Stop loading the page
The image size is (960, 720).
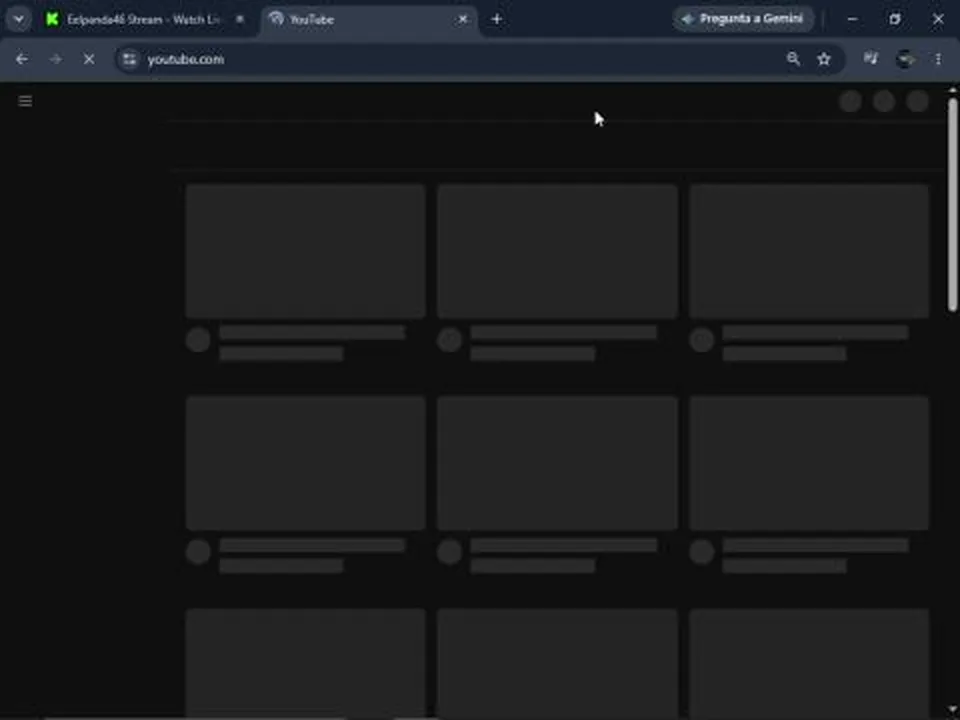coord(89,59)
